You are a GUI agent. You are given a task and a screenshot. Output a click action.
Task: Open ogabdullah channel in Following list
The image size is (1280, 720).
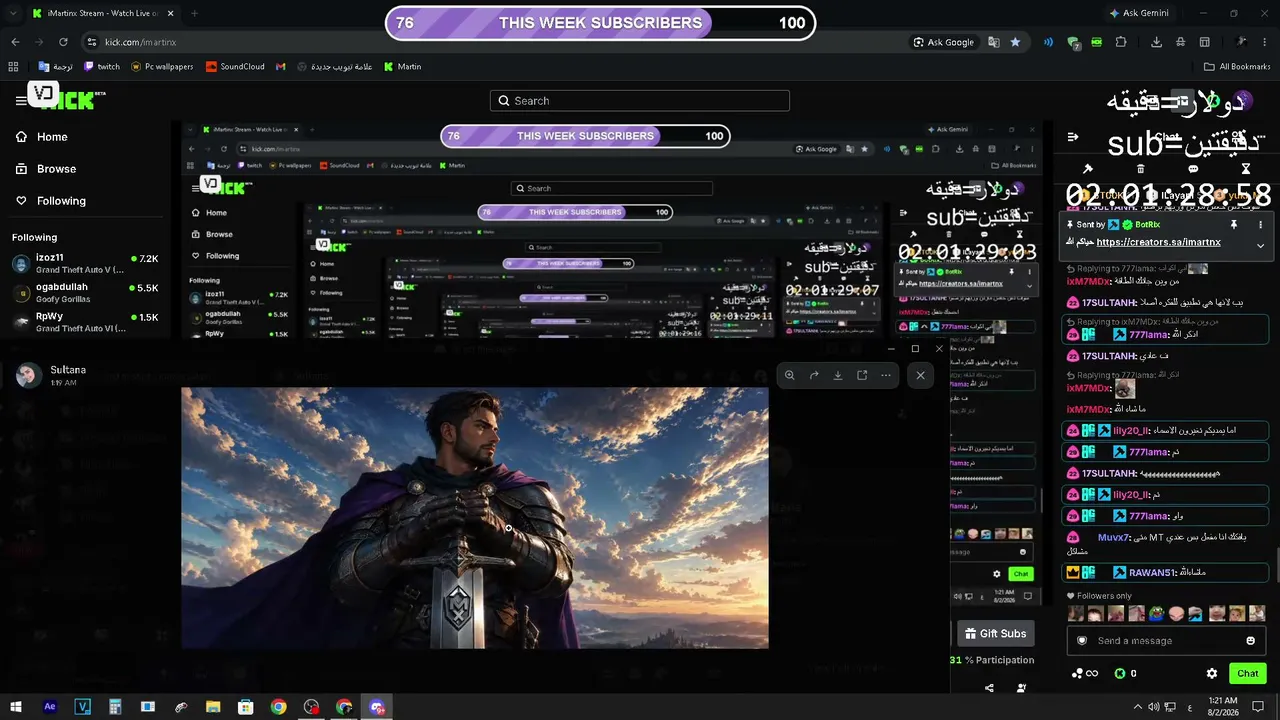point(85,292)
